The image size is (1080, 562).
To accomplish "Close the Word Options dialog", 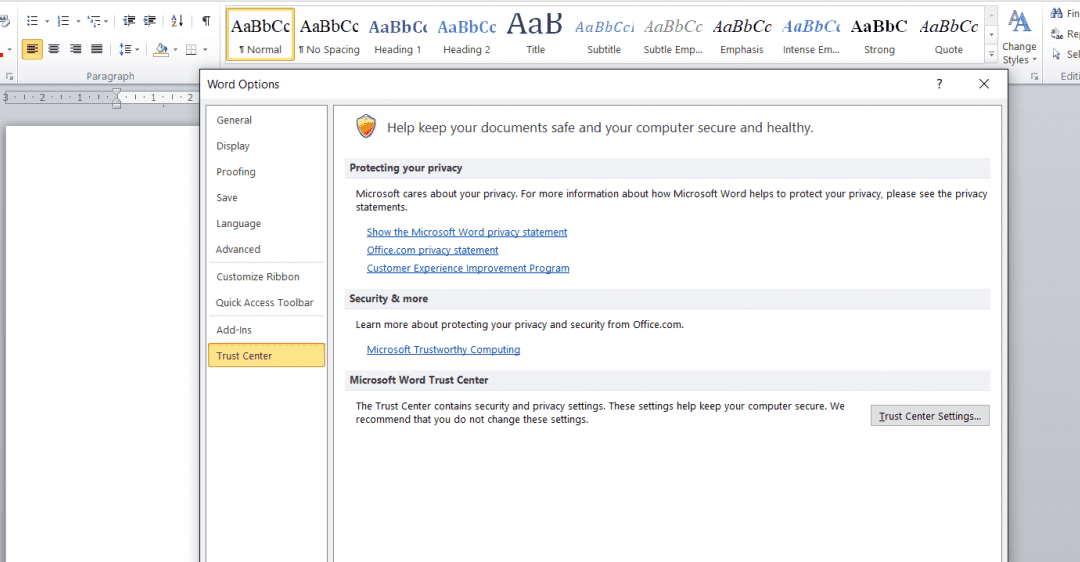I will (x=984, y=84).
